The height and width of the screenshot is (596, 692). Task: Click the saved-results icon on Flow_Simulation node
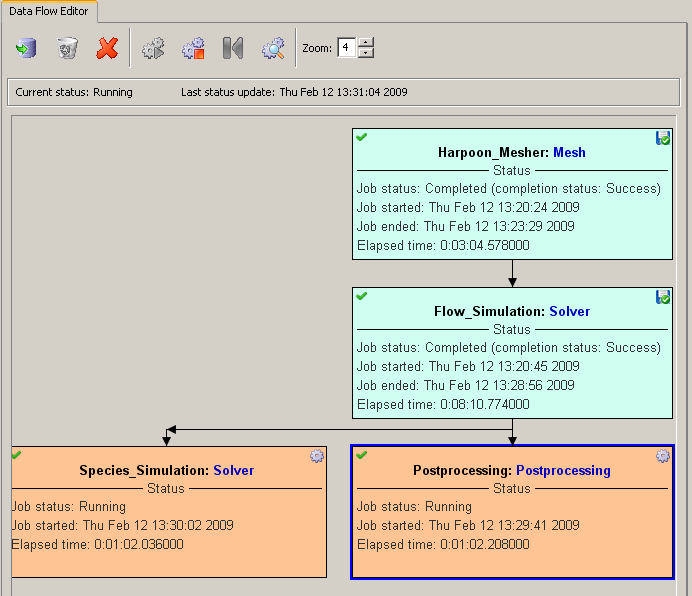(663, 297)
